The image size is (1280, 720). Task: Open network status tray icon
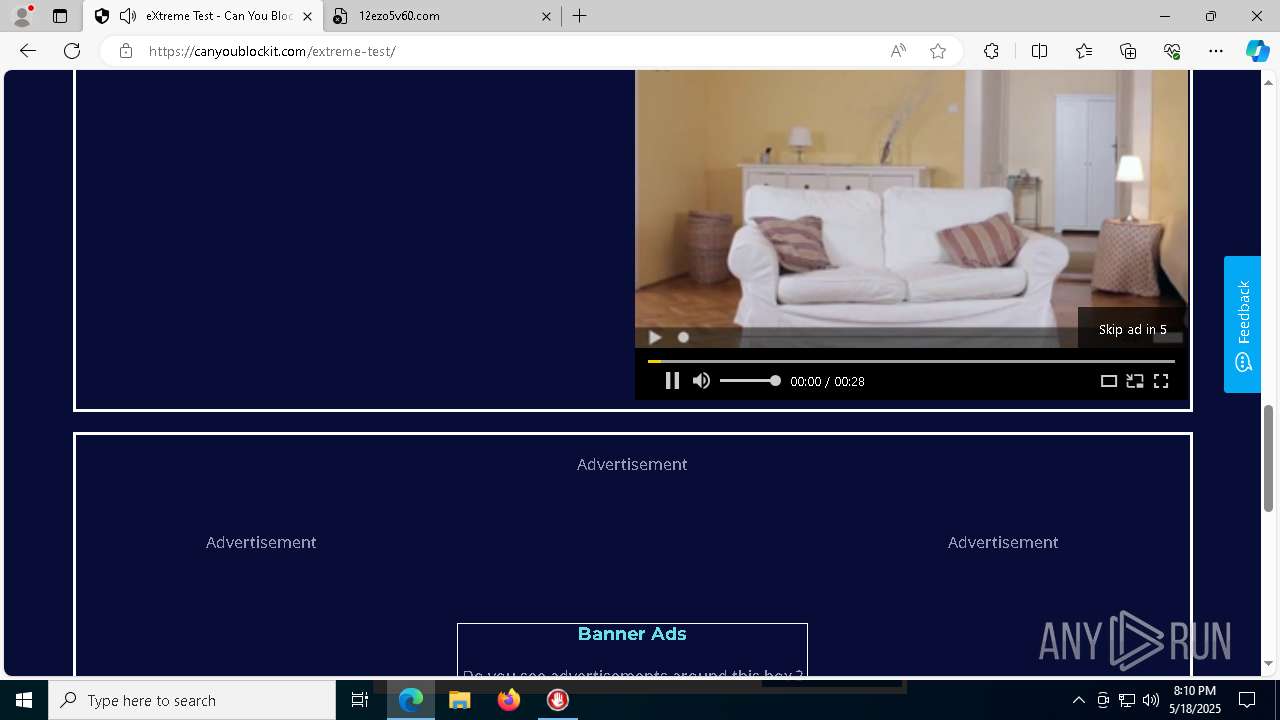pyautogui.click(x=1127, y=700)
